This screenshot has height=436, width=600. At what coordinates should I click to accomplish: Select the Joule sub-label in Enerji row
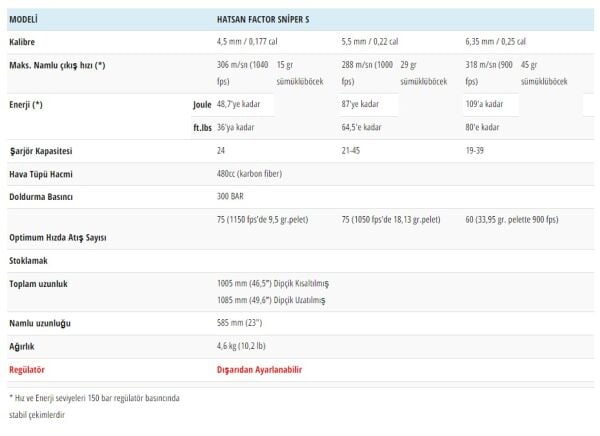click(202, 104)
